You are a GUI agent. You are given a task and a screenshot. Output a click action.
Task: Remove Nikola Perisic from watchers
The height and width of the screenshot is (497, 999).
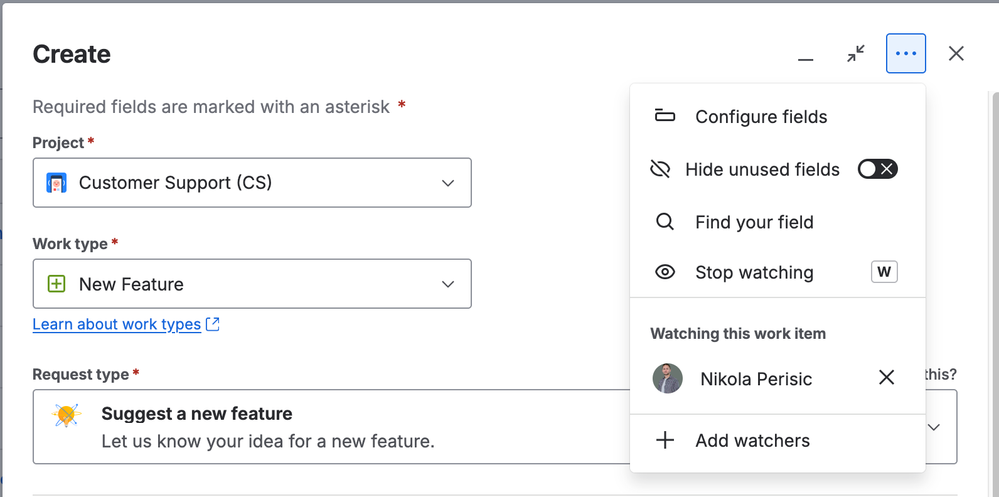tap(886, 378)
